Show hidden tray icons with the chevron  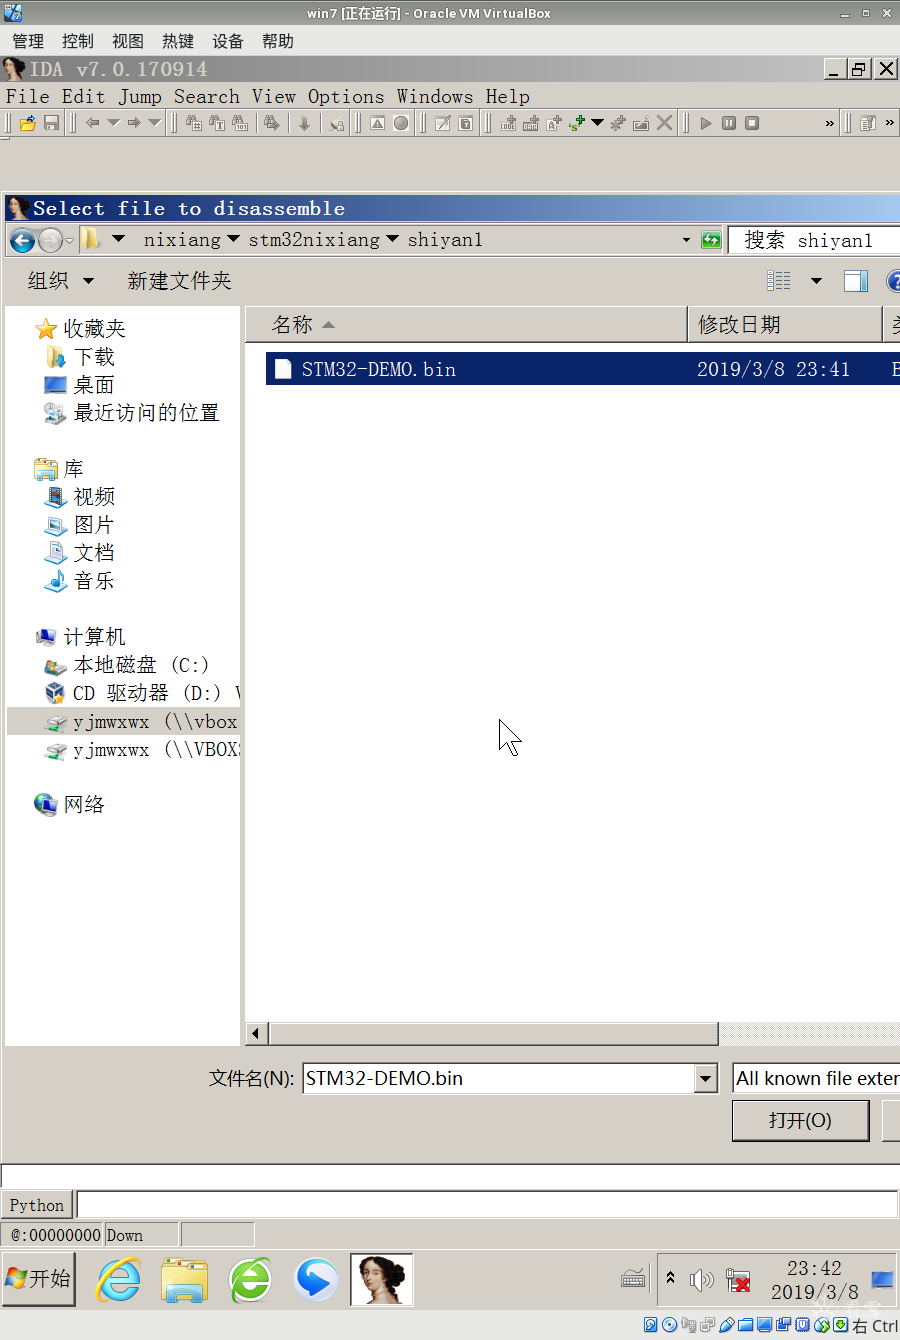(x=670, y=1279)
